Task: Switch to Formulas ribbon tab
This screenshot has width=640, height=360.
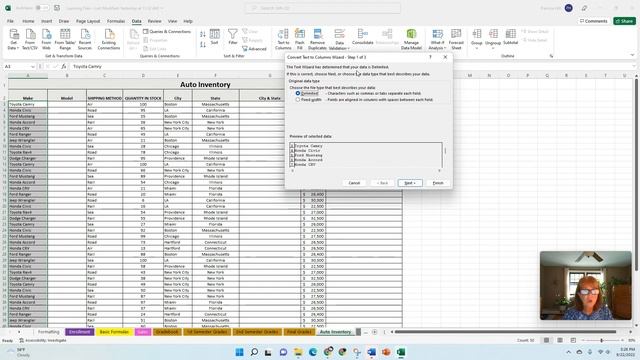Action: tap(116, 21)
